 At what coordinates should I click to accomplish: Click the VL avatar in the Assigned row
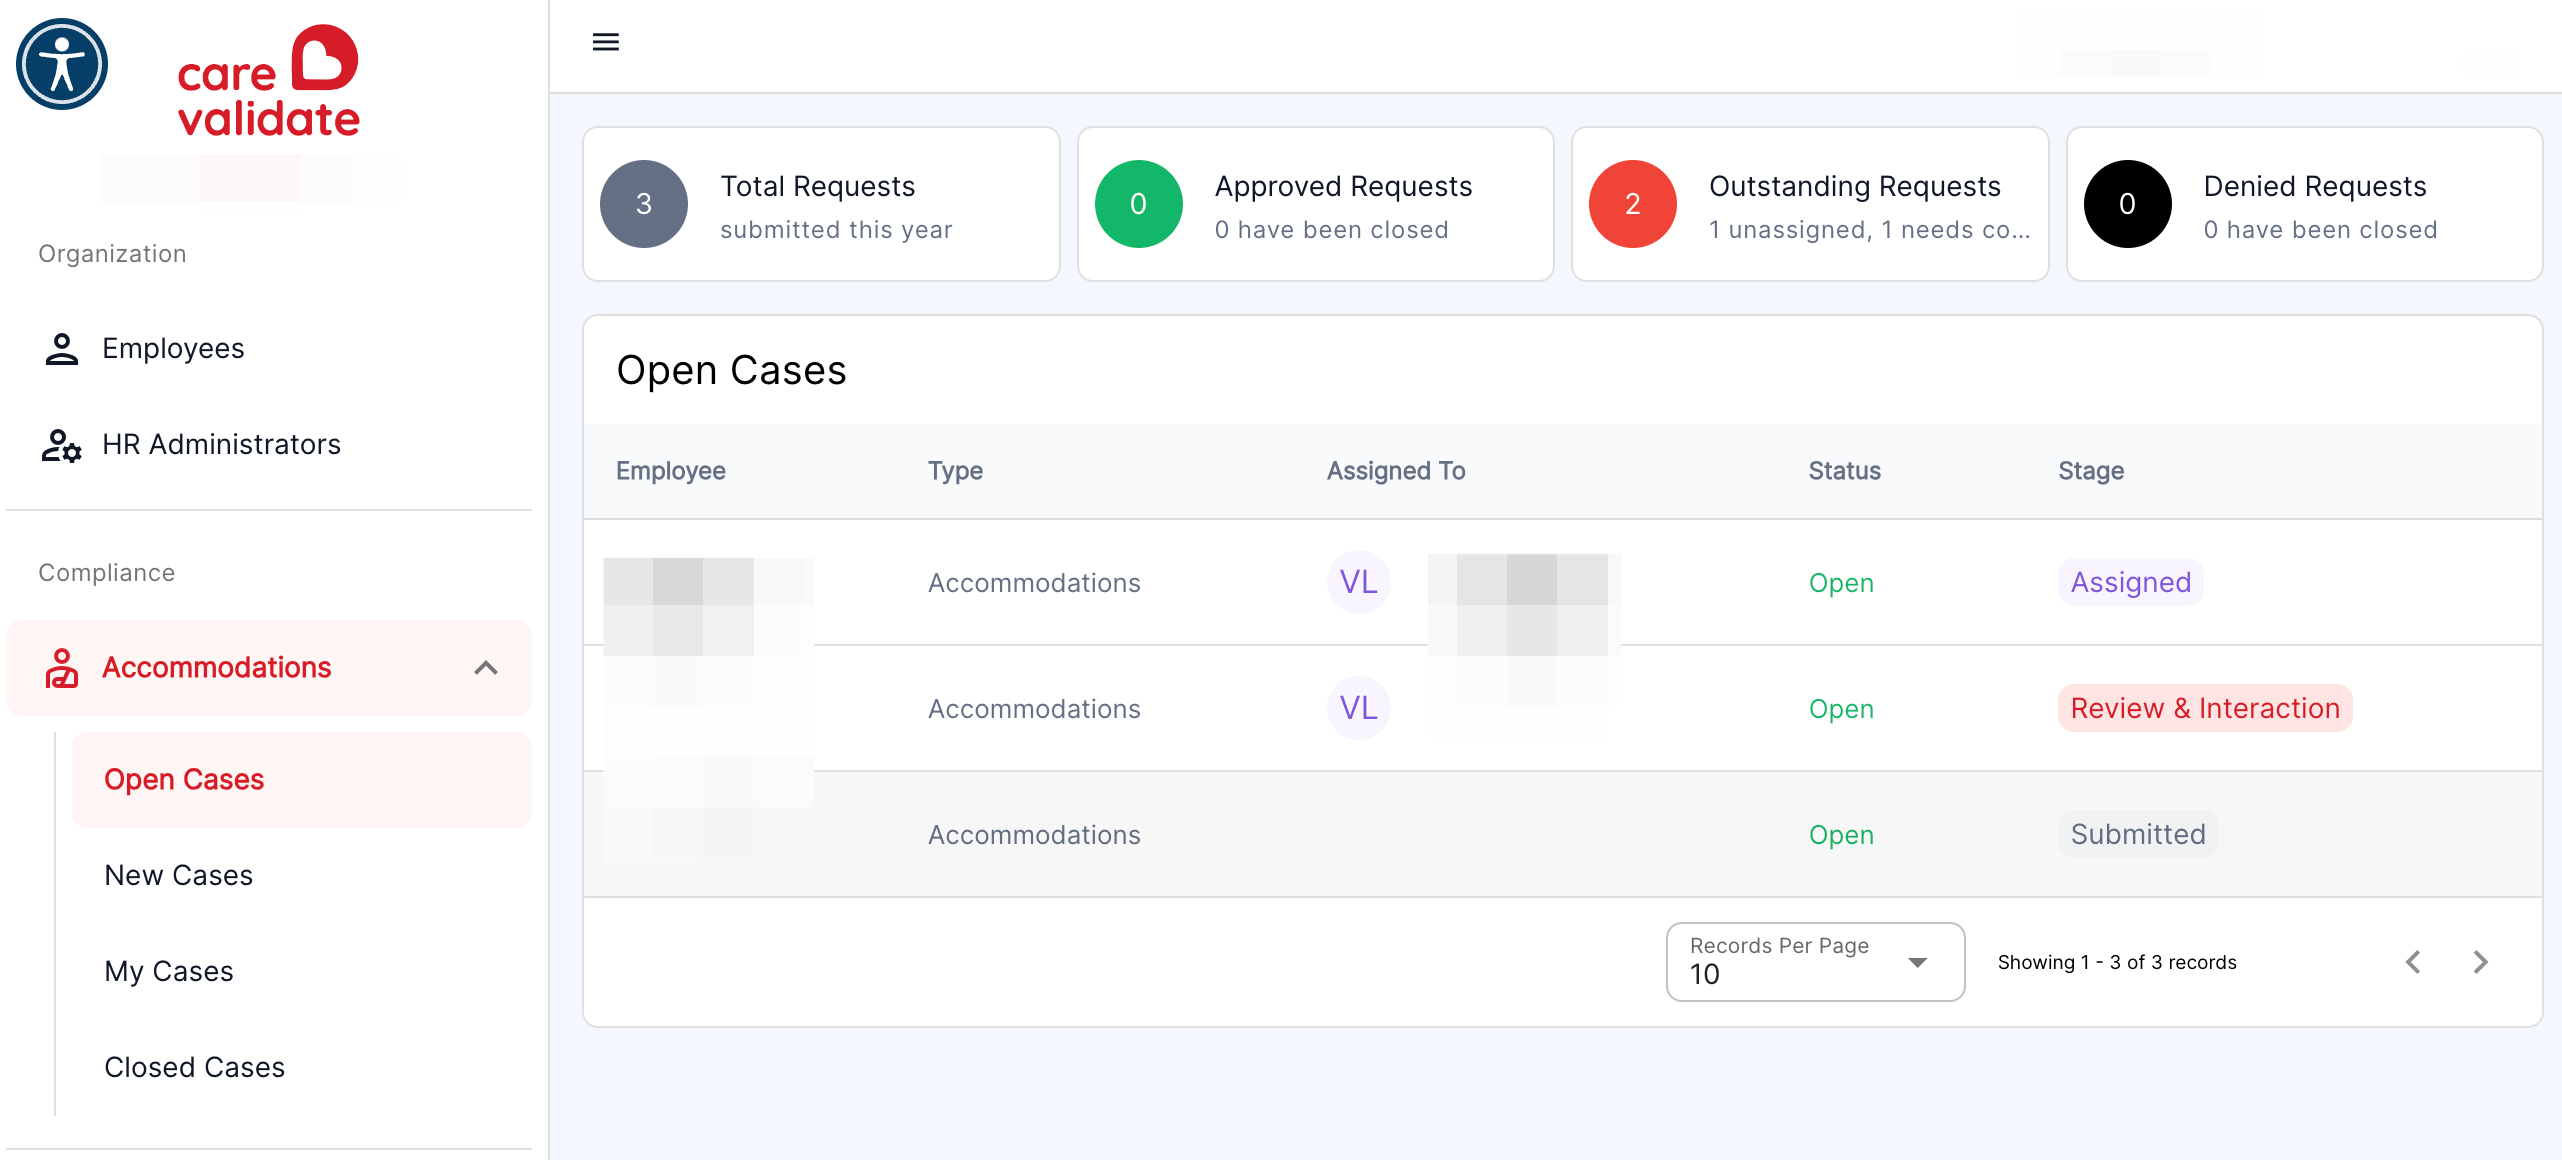[1358, 582]
